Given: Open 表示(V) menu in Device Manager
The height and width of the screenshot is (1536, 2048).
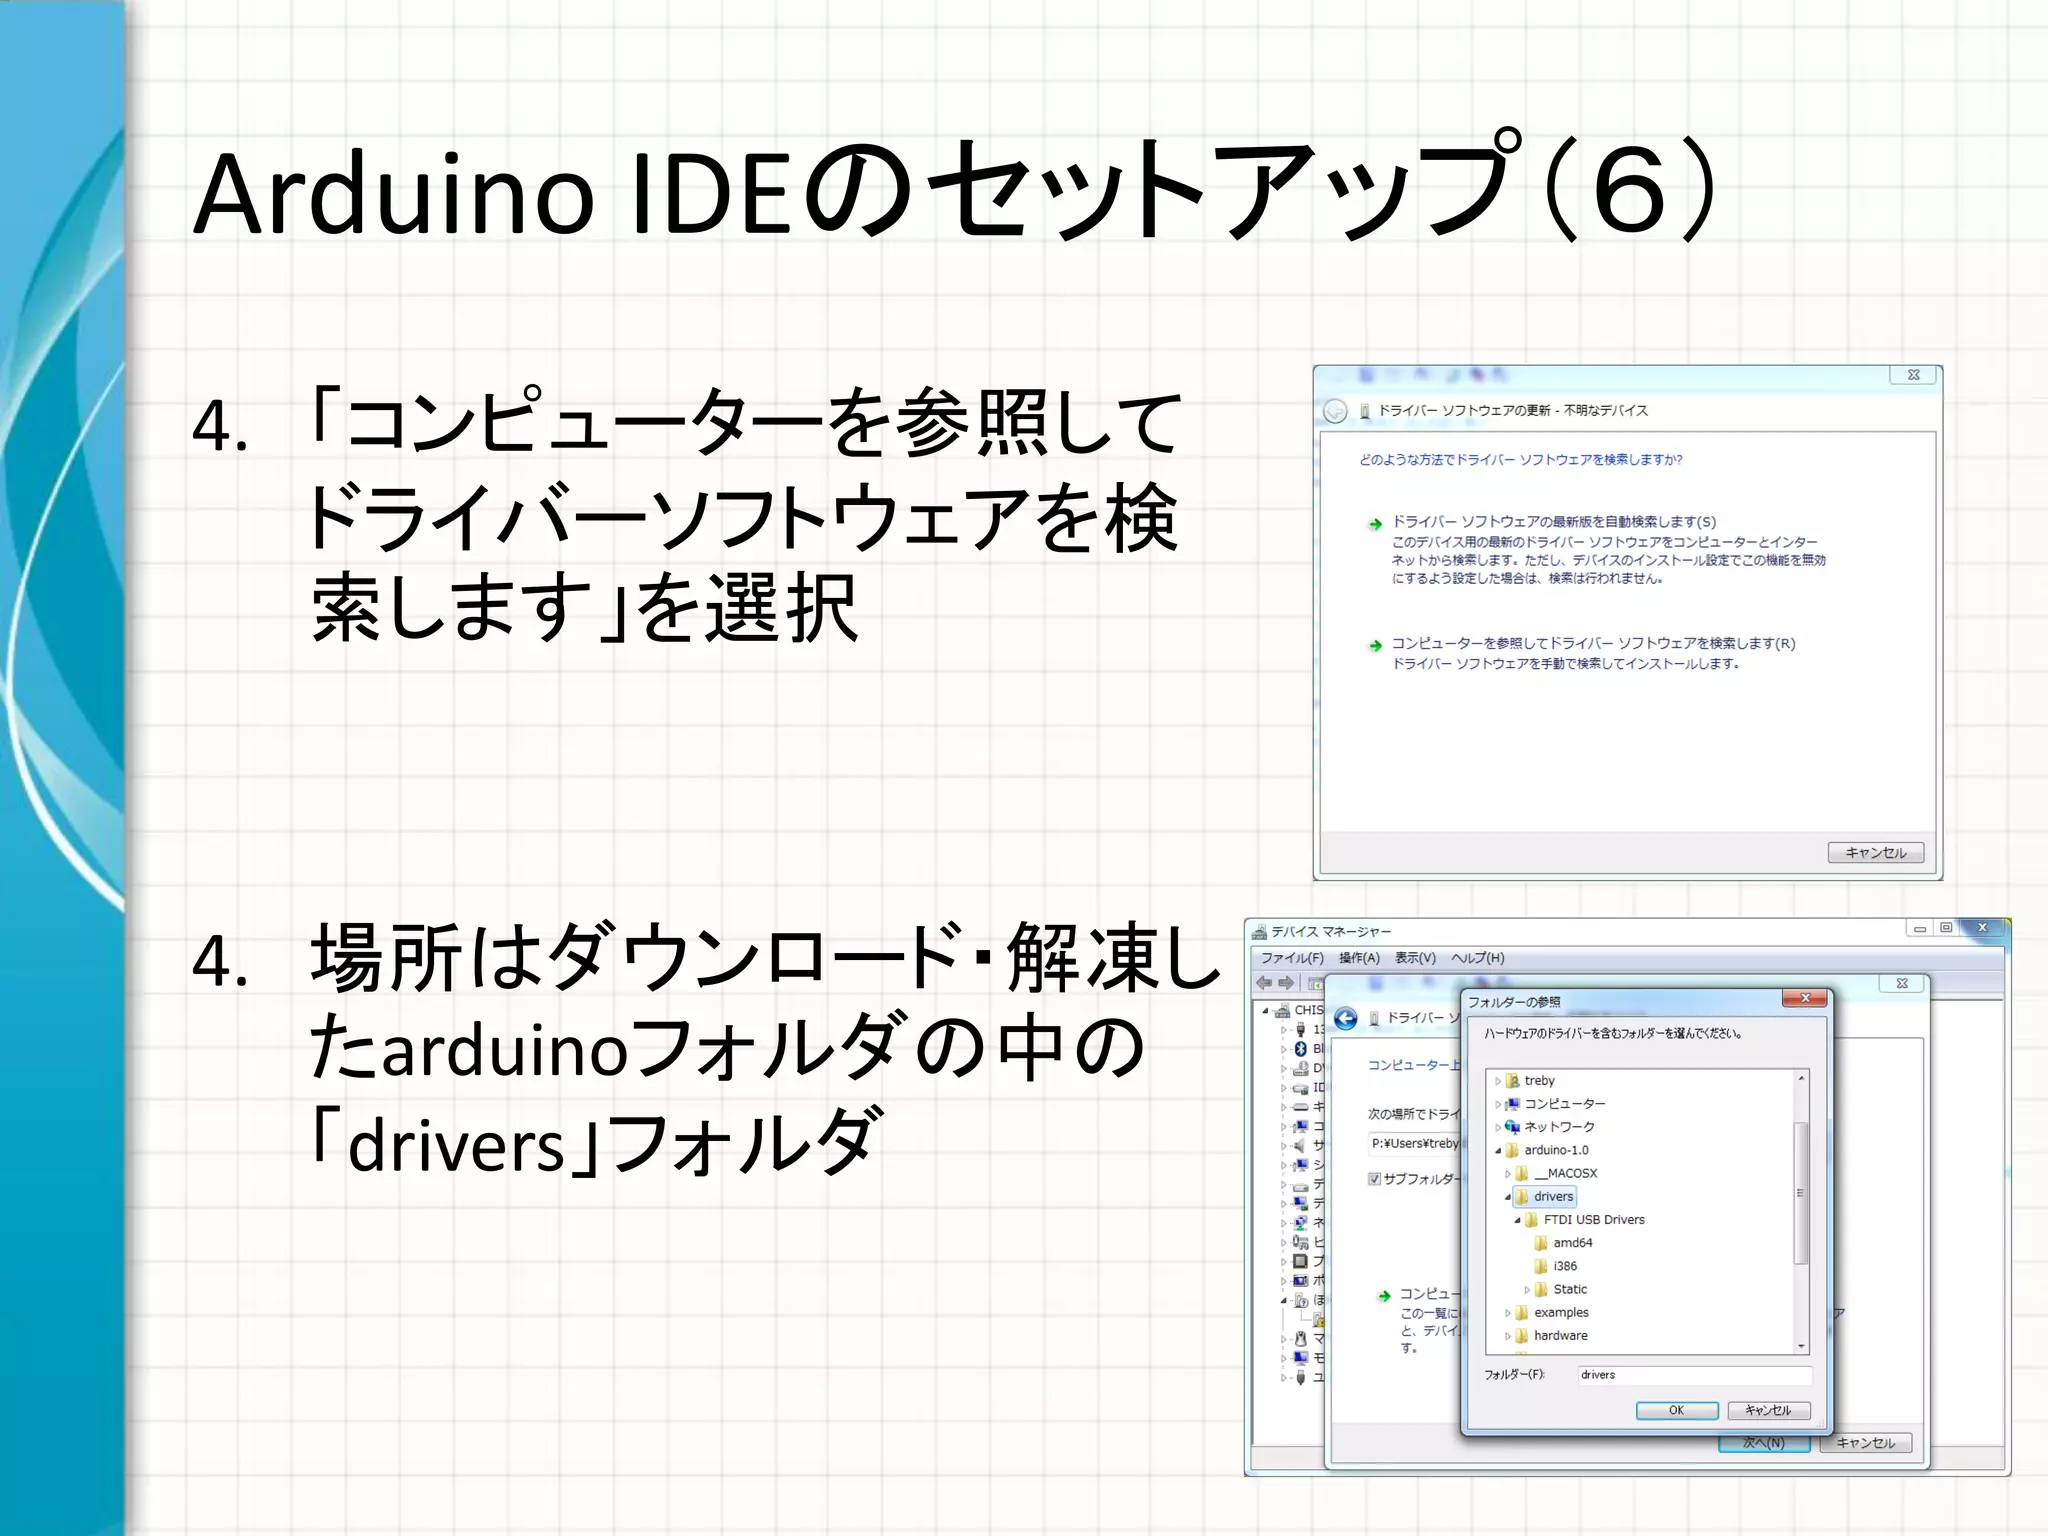Looking at the screenshot, I should click(x=1415, y=958).
